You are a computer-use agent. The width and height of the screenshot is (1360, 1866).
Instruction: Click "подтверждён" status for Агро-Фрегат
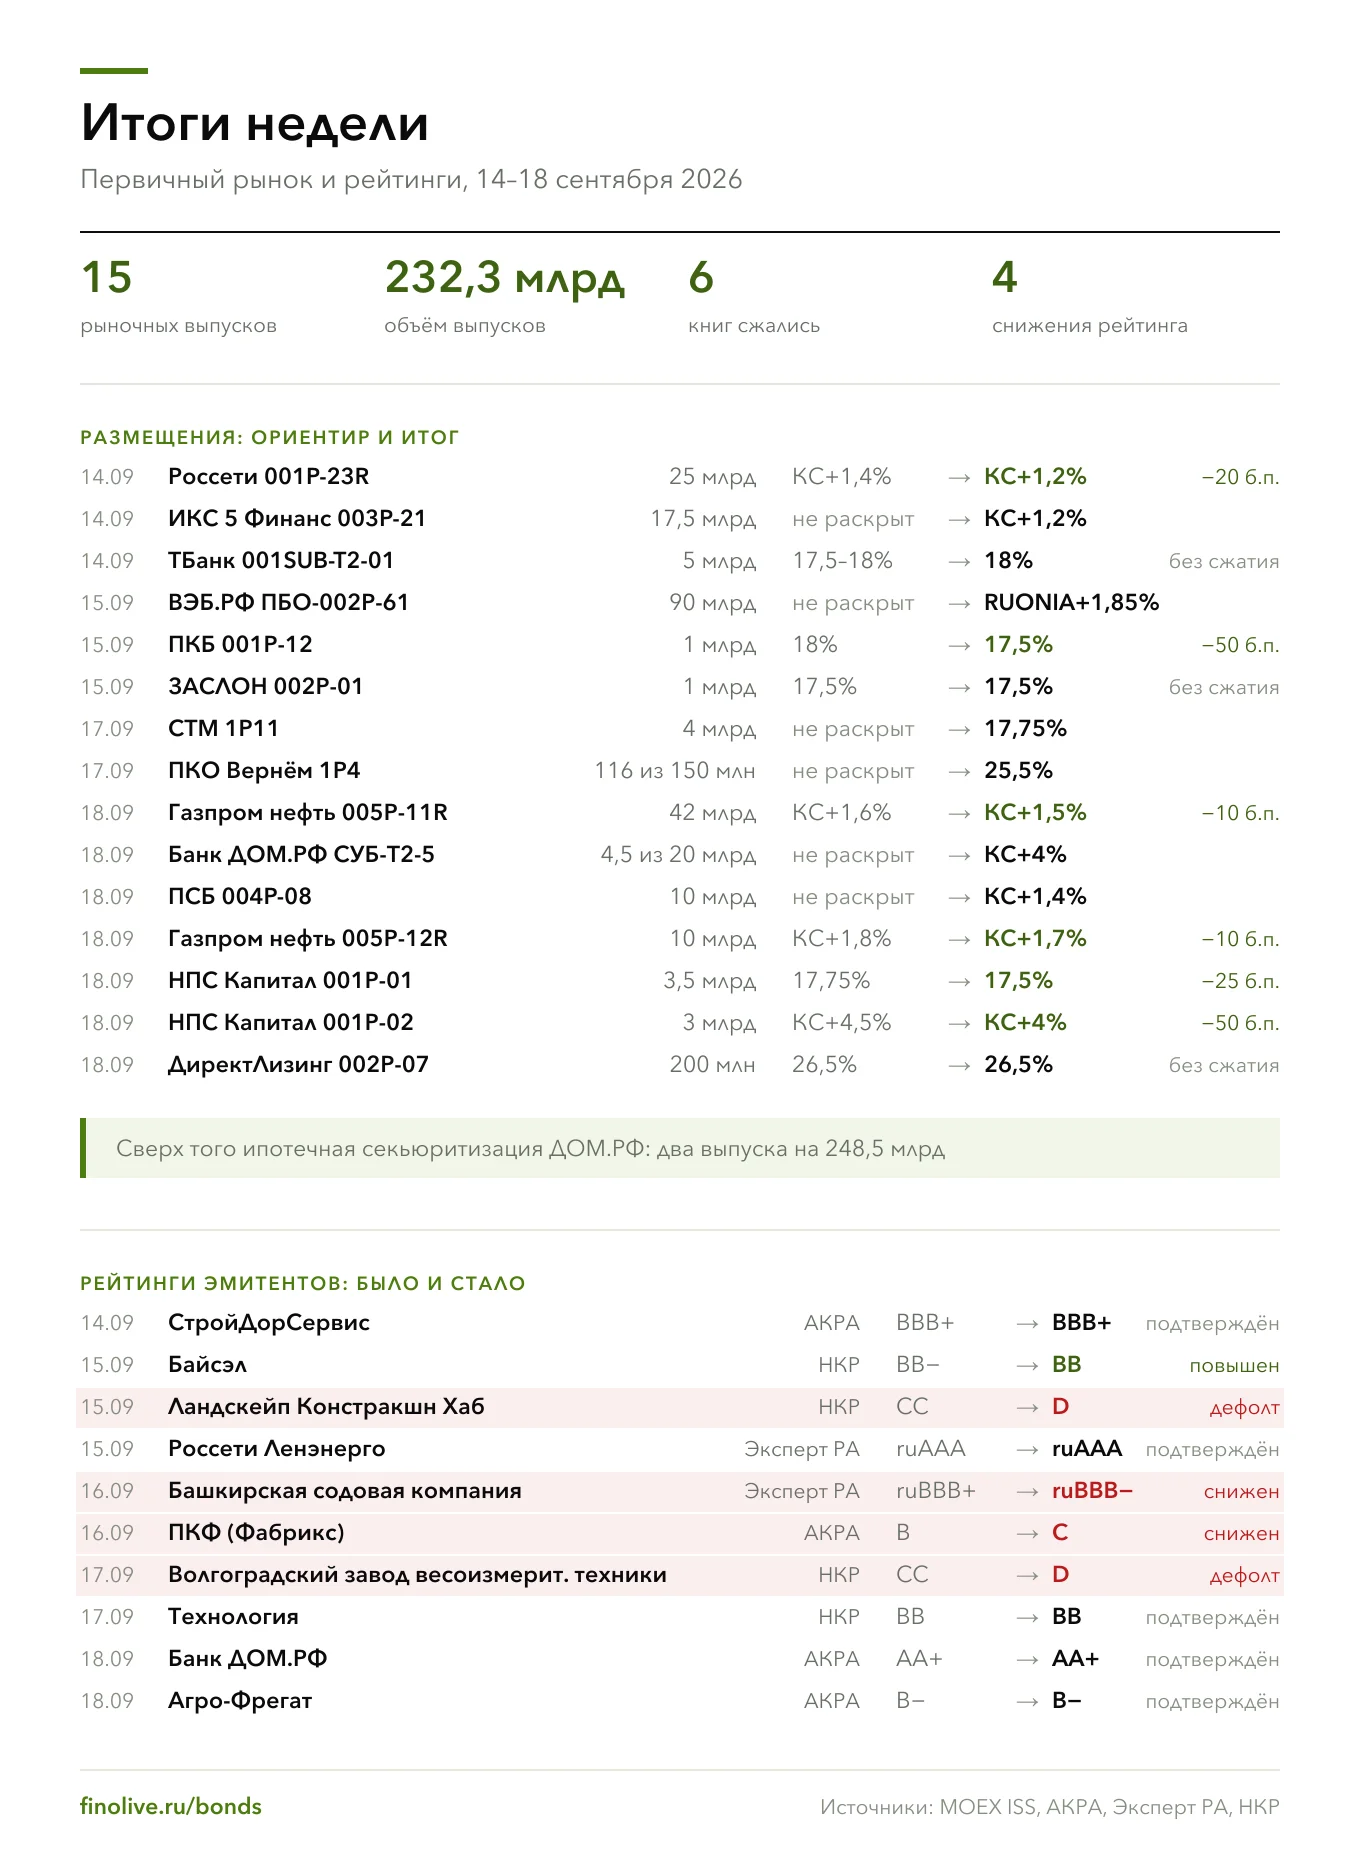pos(1212,1702)
